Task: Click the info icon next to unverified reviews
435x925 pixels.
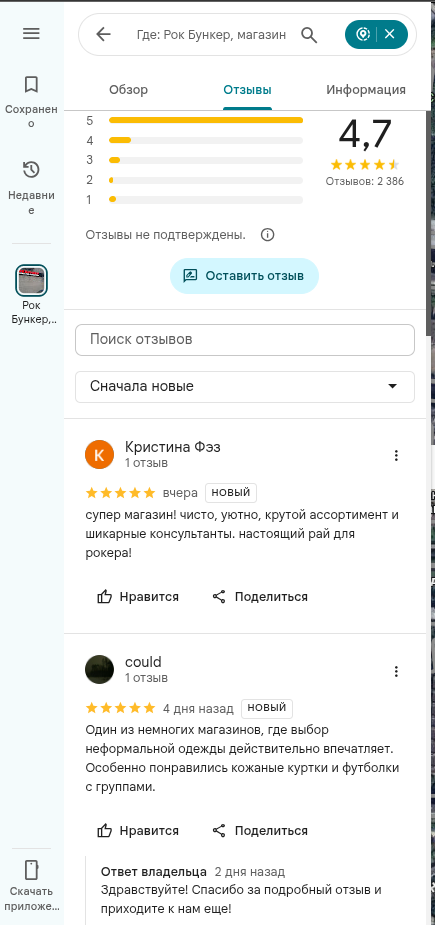Action: [x=267, y=235]
